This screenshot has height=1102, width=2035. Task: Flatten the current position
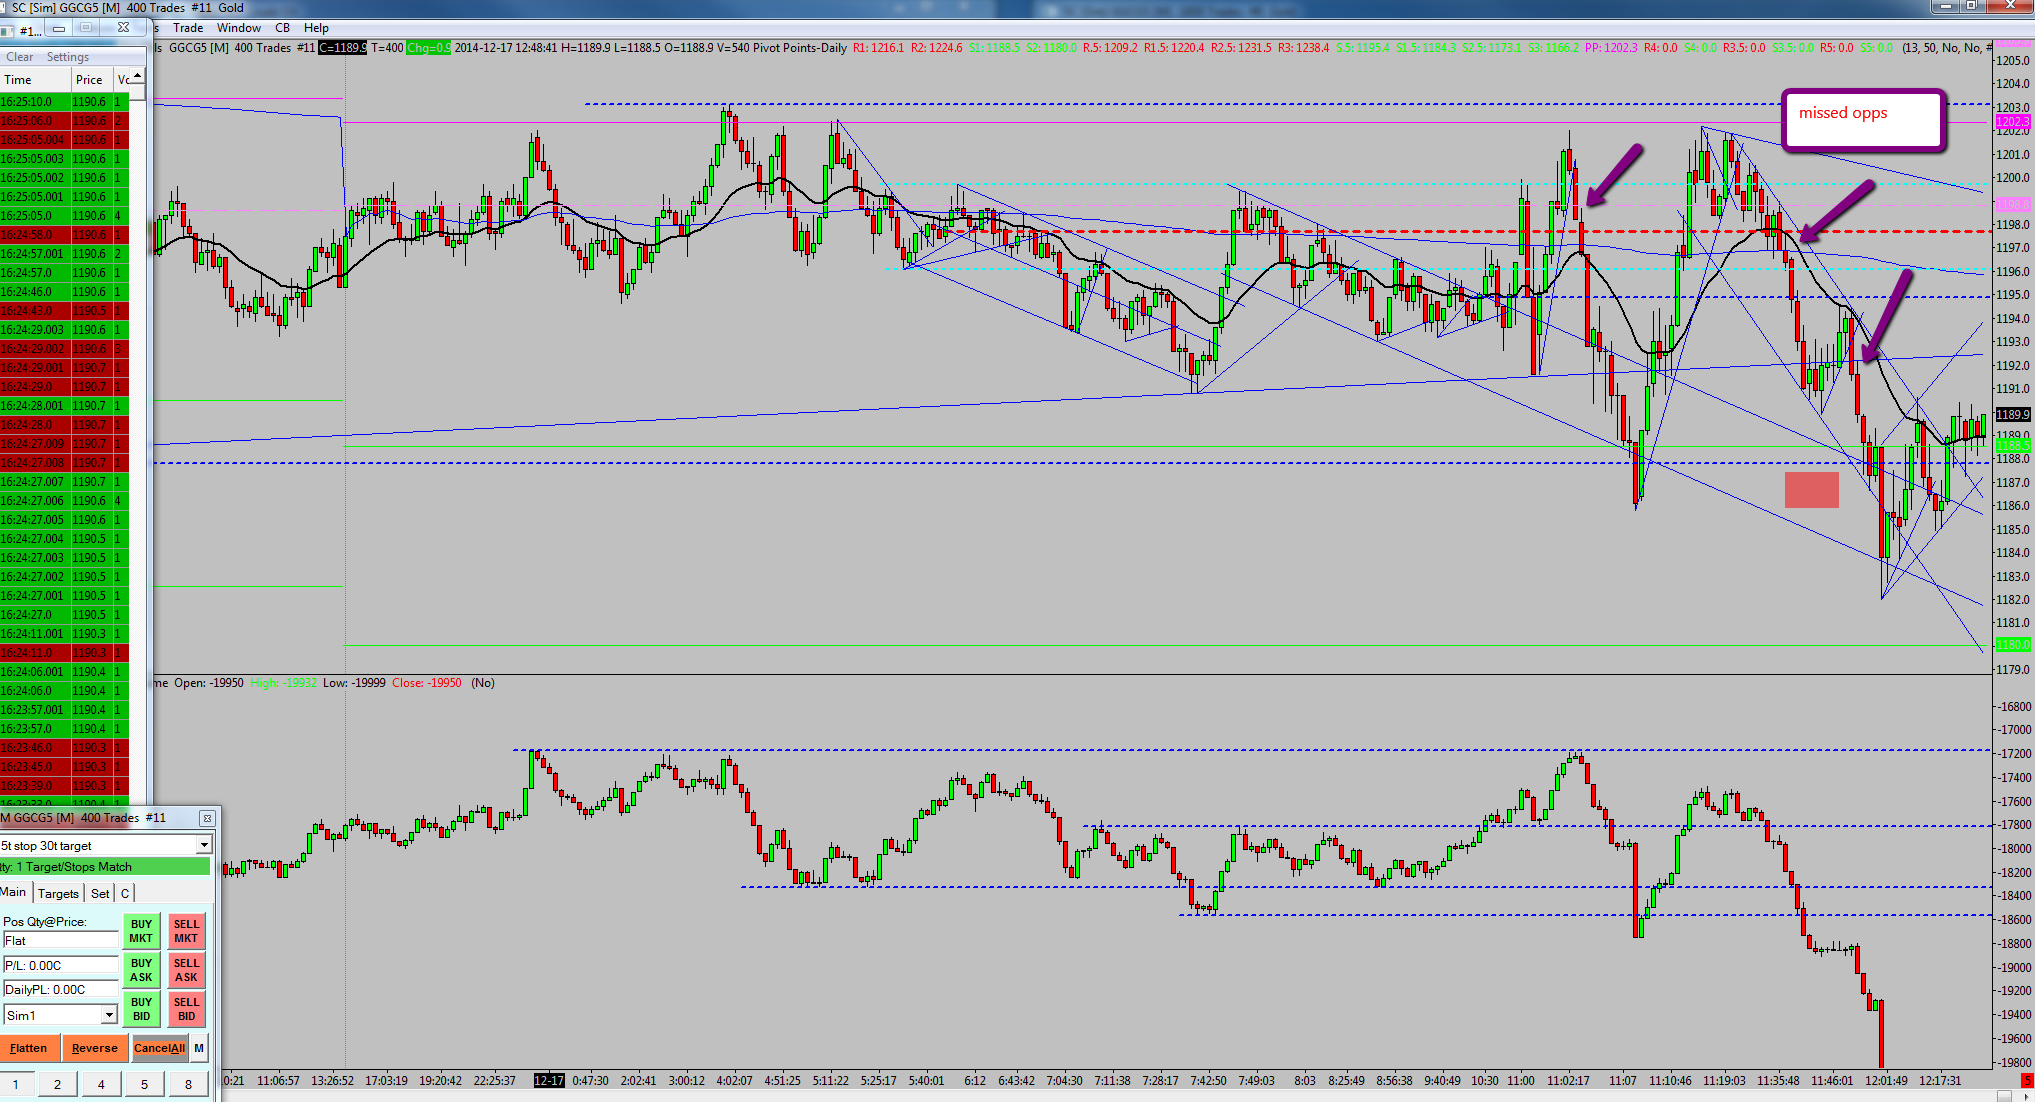point(29,1048)
